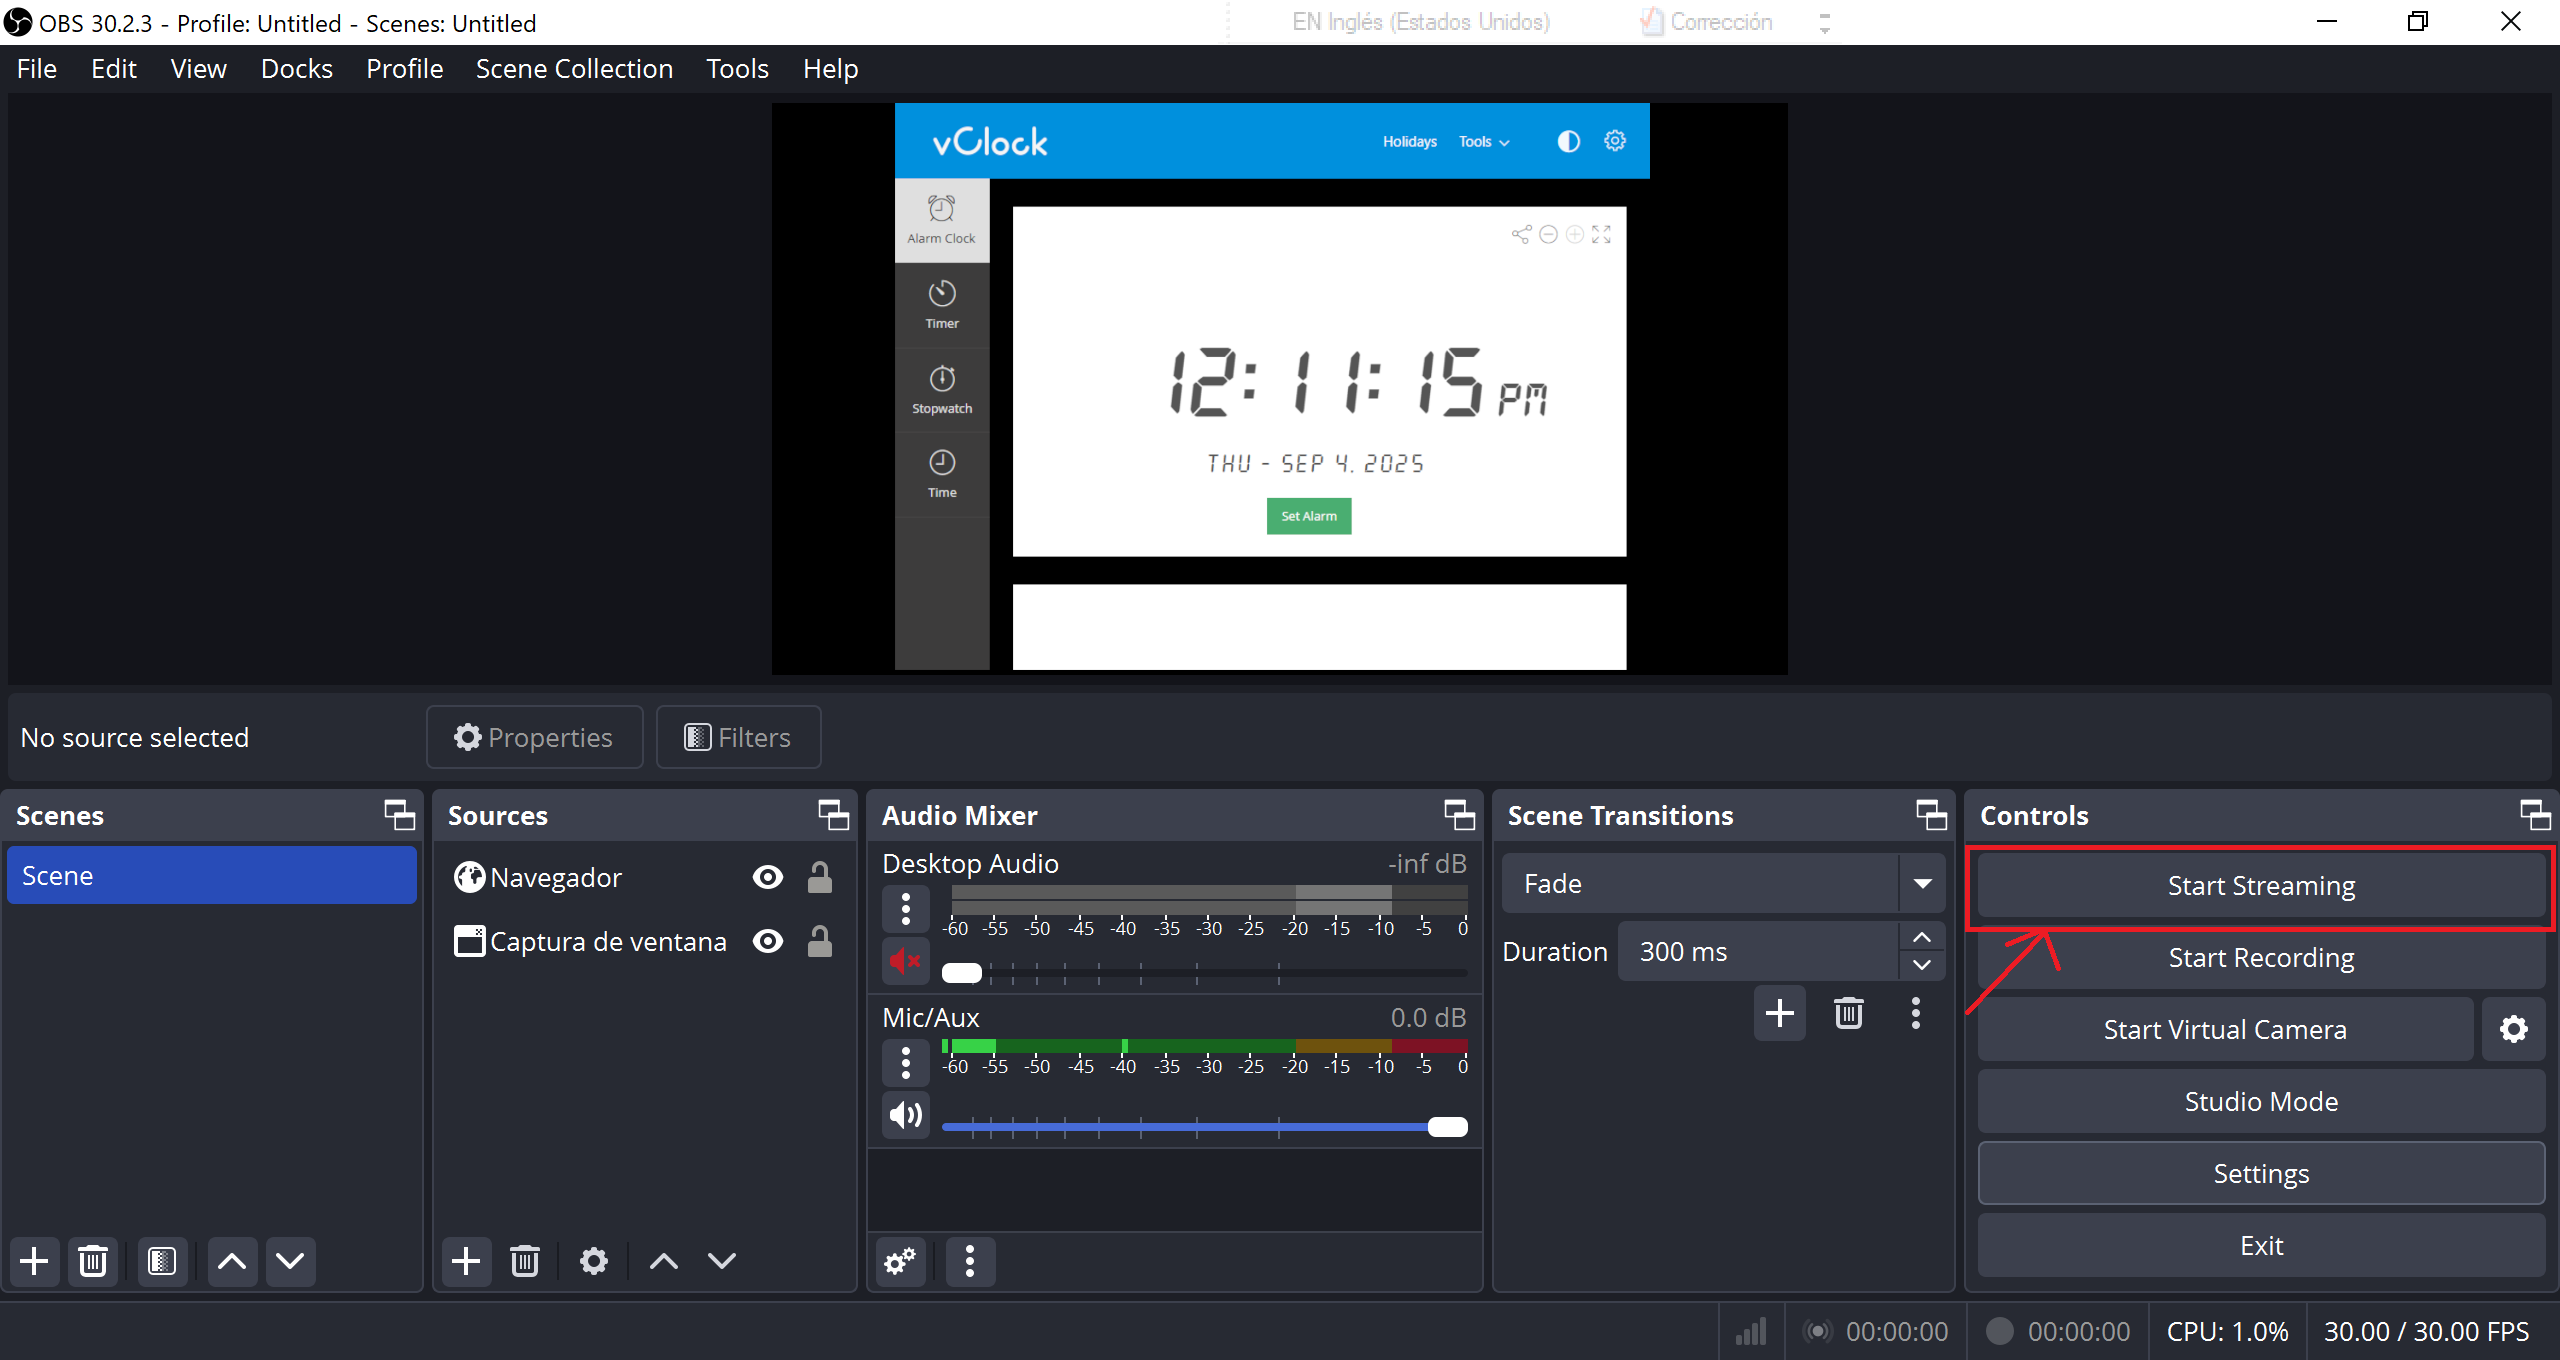
Task: Open Desktop Audio three-dot options
Action: (x=906, y=909)
